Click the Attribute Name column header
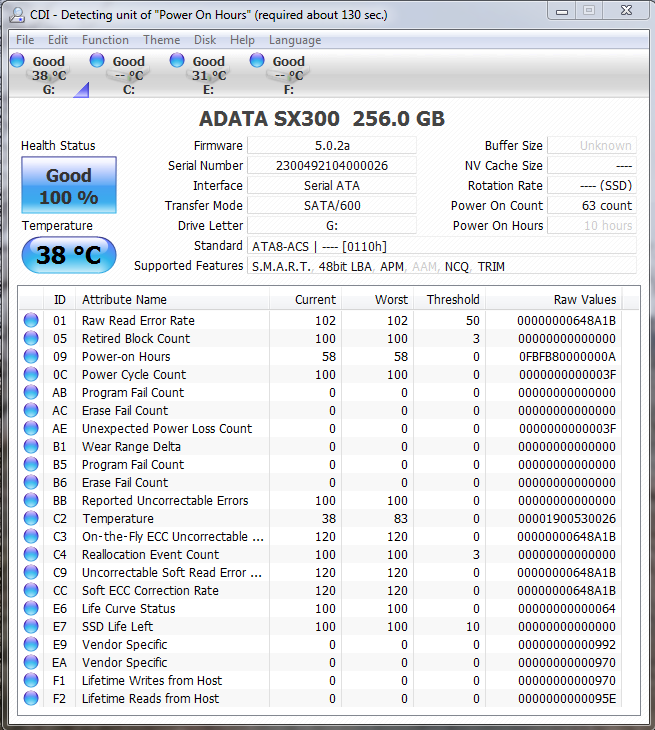 click(x=125, y=300)
